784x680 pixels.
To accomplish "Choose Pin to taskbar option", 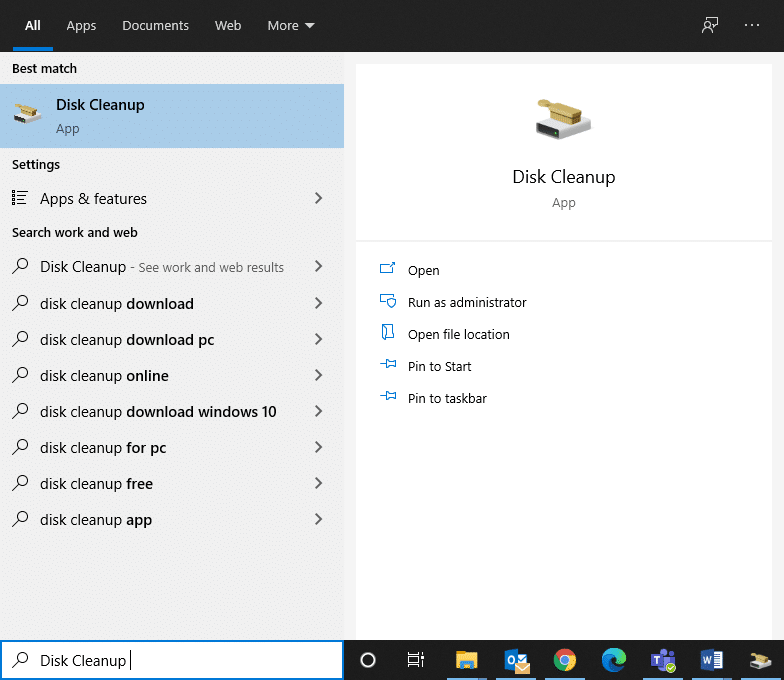I will point(447,398).
